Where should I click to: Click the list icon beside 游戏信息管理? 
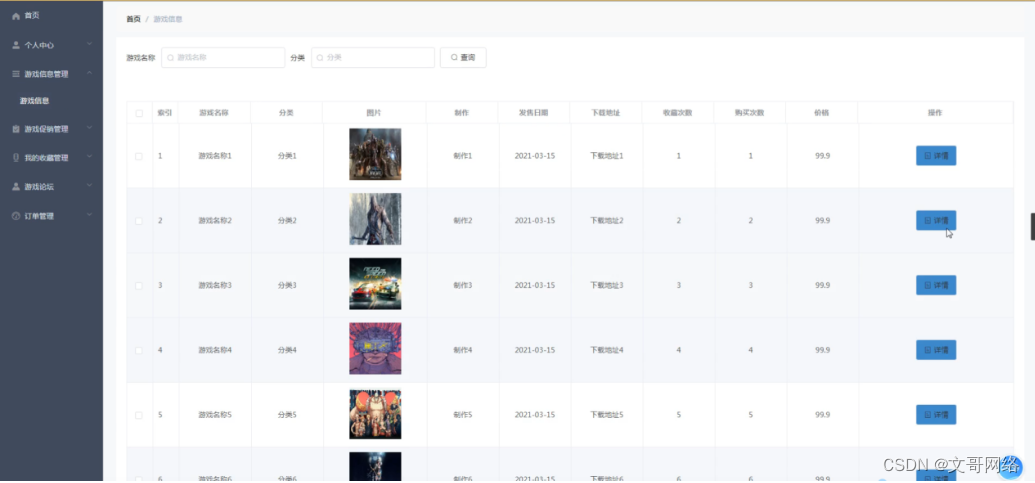pyautogui.click(x=16, y=74)
